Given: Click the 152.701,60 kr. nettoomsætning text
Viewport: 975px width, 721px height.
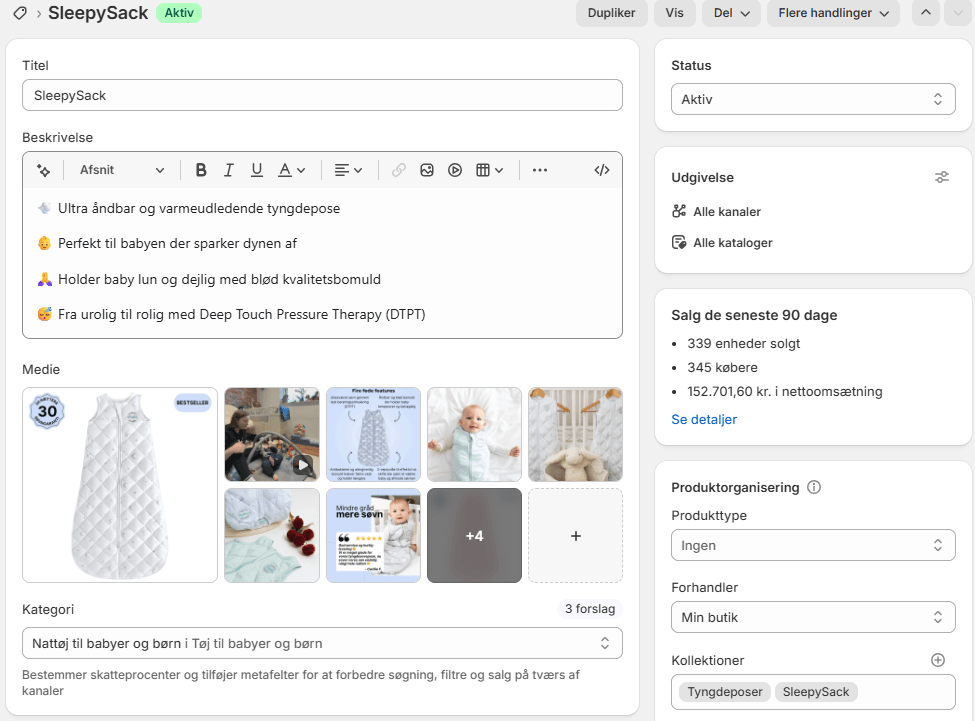Looking at the screenshot, I should pos(785,392).
